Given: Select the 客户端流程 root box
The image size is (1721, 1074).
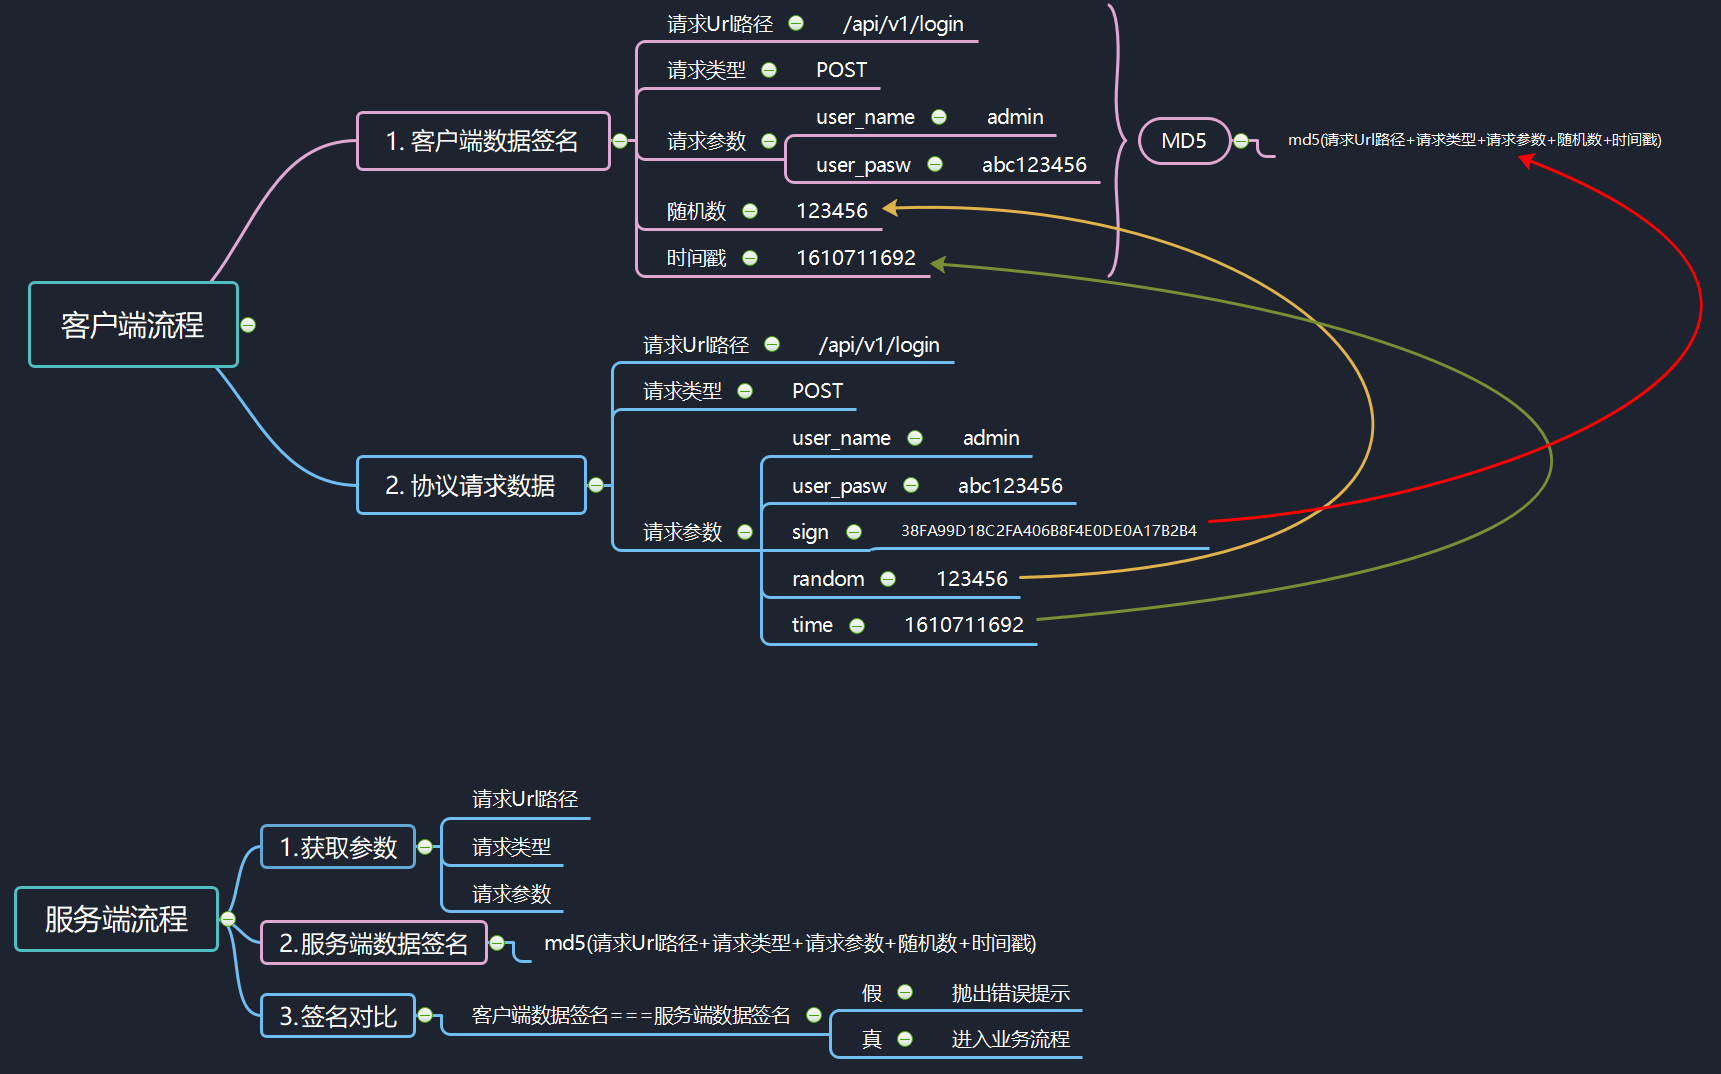Looking at the screenshot, I should pos(133,325).
